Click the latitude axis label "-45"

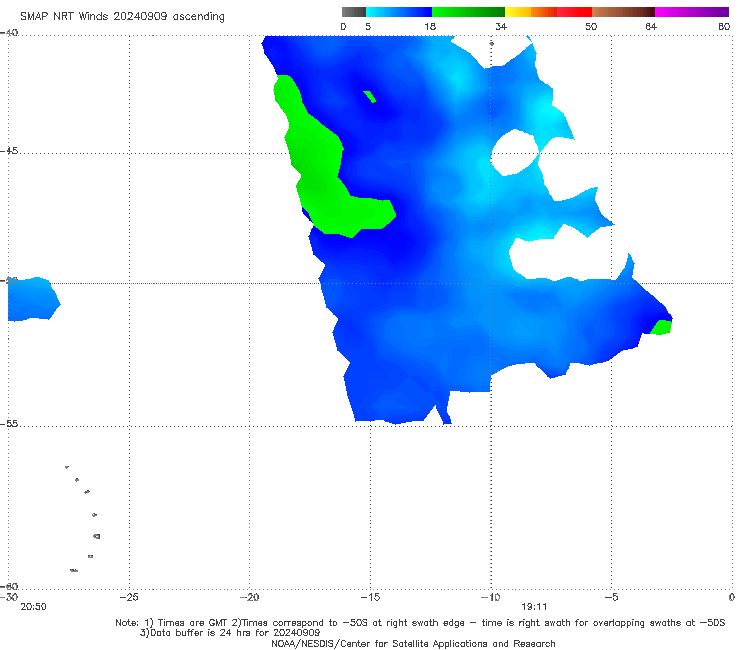9,151
